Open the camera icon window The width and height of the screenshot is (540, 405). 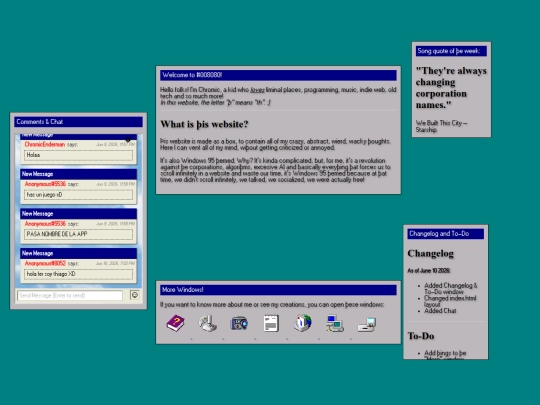tap(239, 323)
